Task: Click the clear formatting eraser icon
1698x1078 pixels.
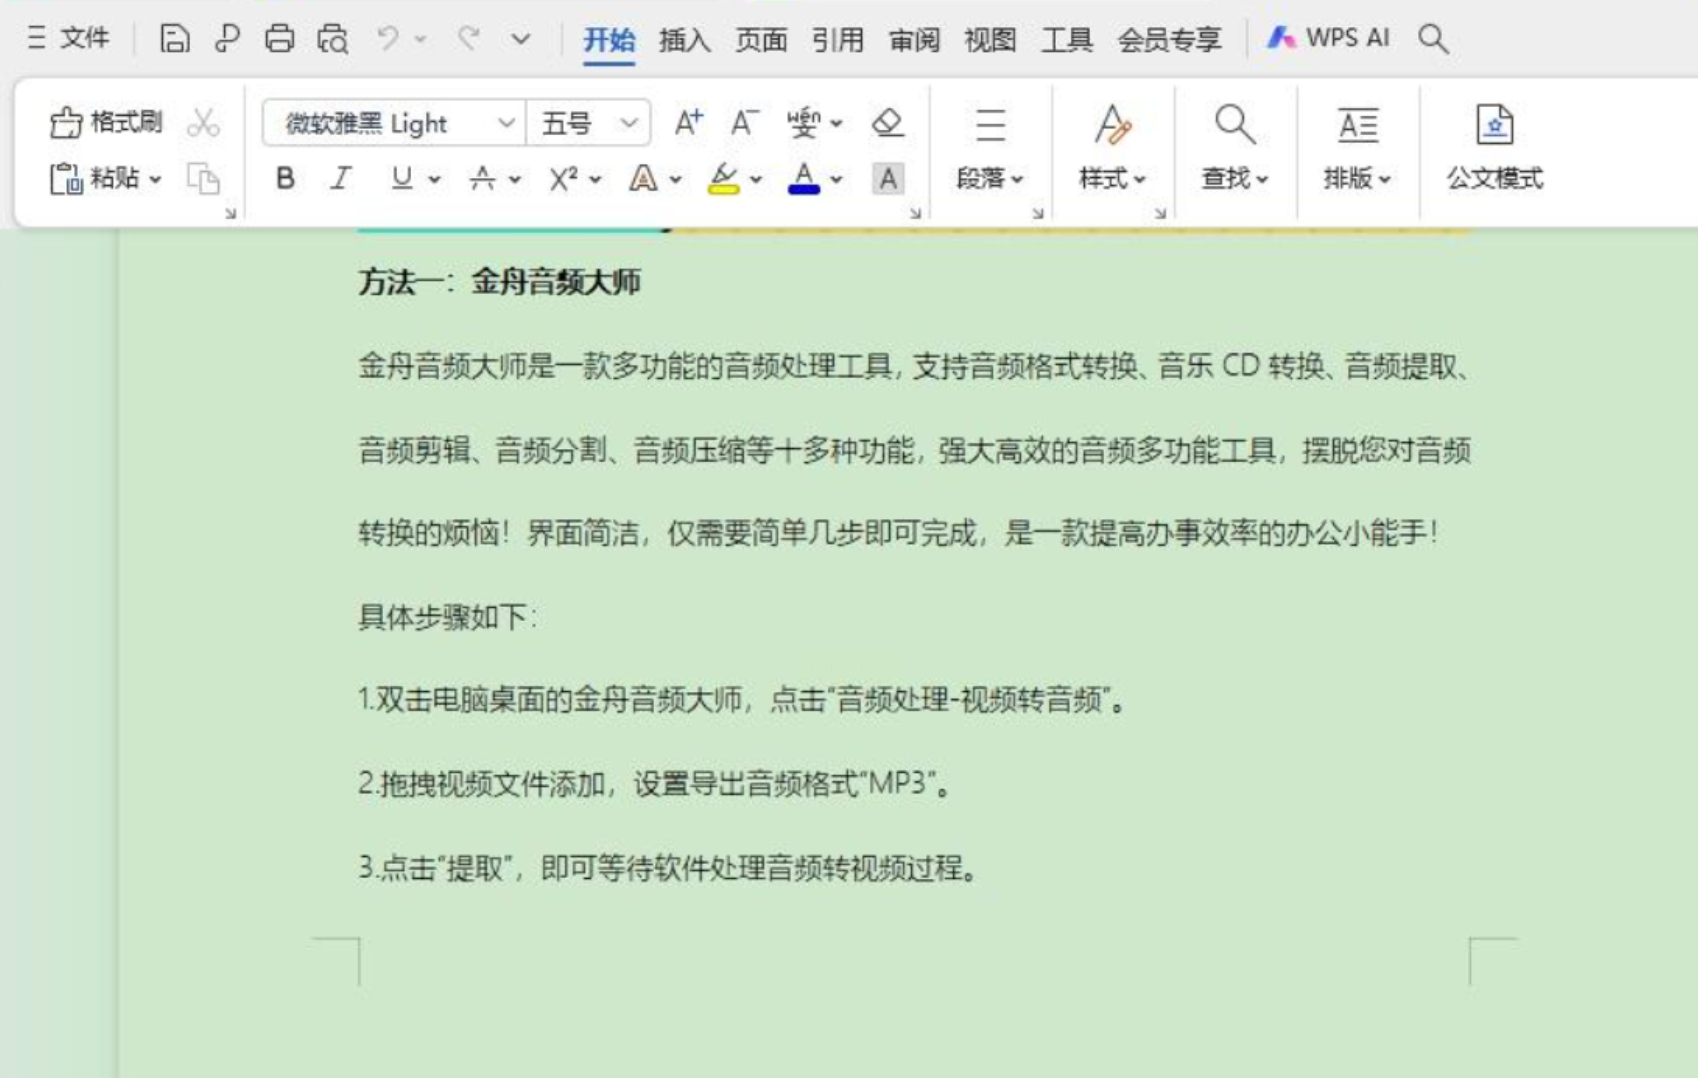Action: click(887, 123)
